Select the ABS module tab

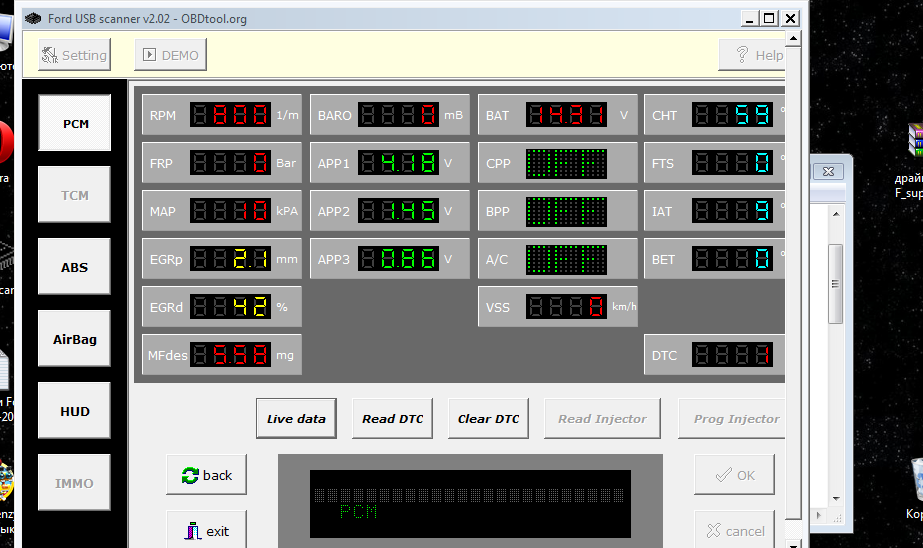pos(75,267)
